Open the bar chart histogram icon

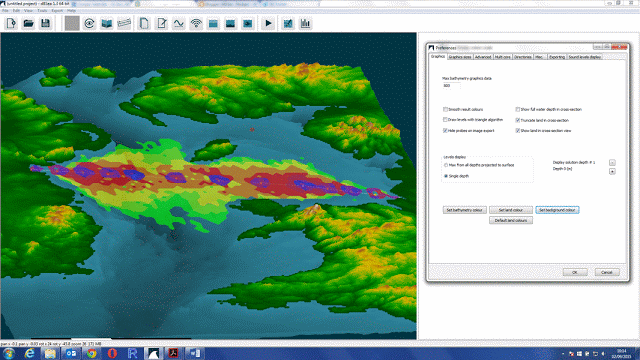click(x=305, y=23)
